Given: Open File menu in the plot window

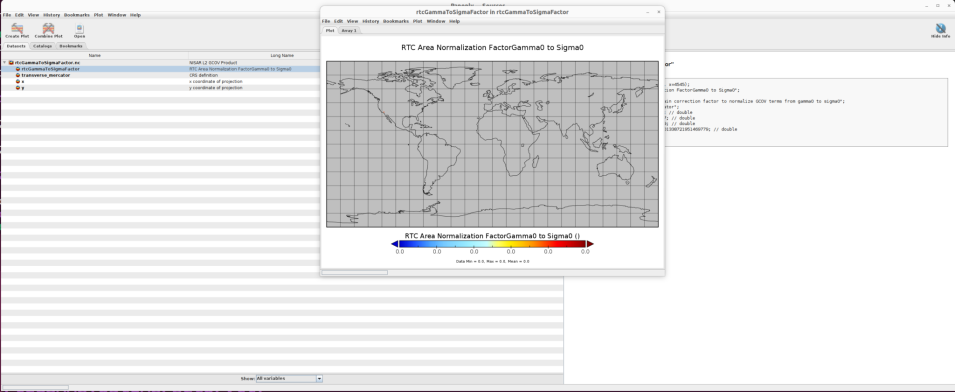Looking at the screenshot, I should 326,21.
